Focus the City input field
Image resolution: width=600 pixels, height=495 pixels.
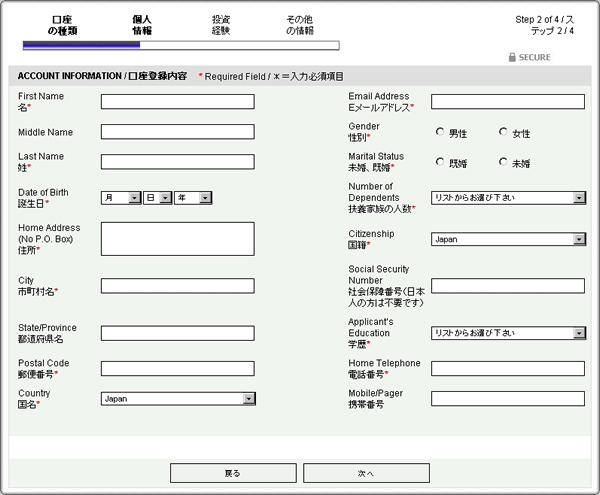(x=178, y=286)
